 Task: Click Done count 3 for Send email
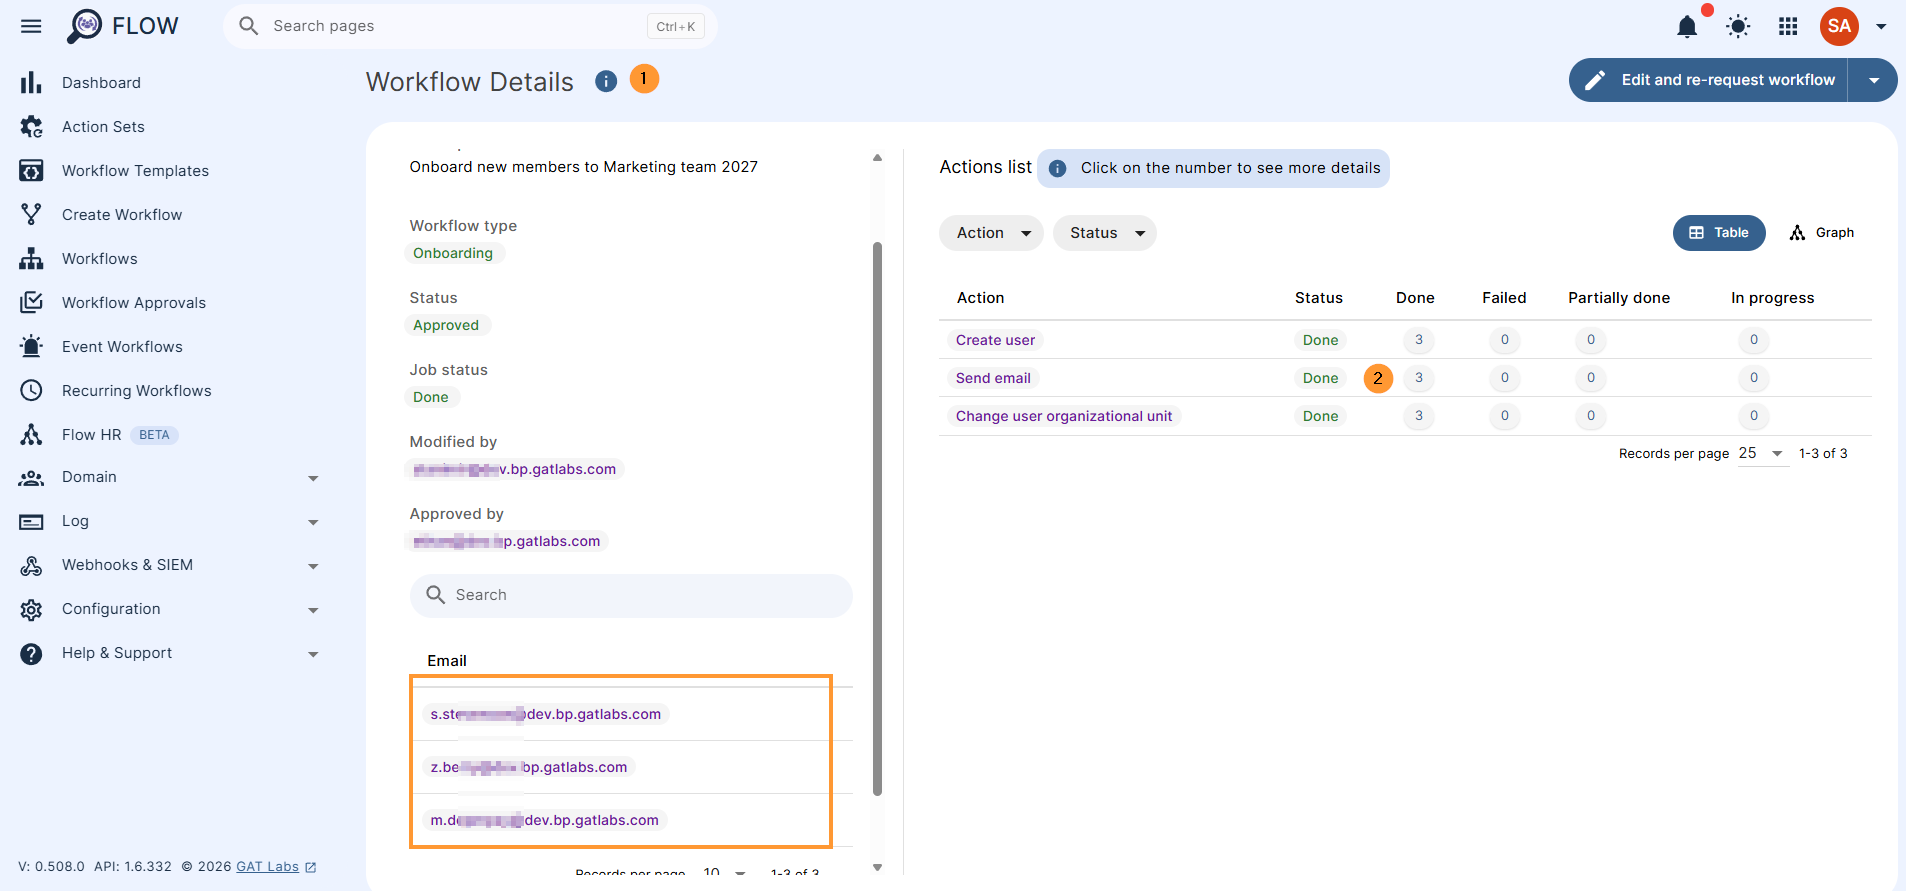coord(1418,378)
